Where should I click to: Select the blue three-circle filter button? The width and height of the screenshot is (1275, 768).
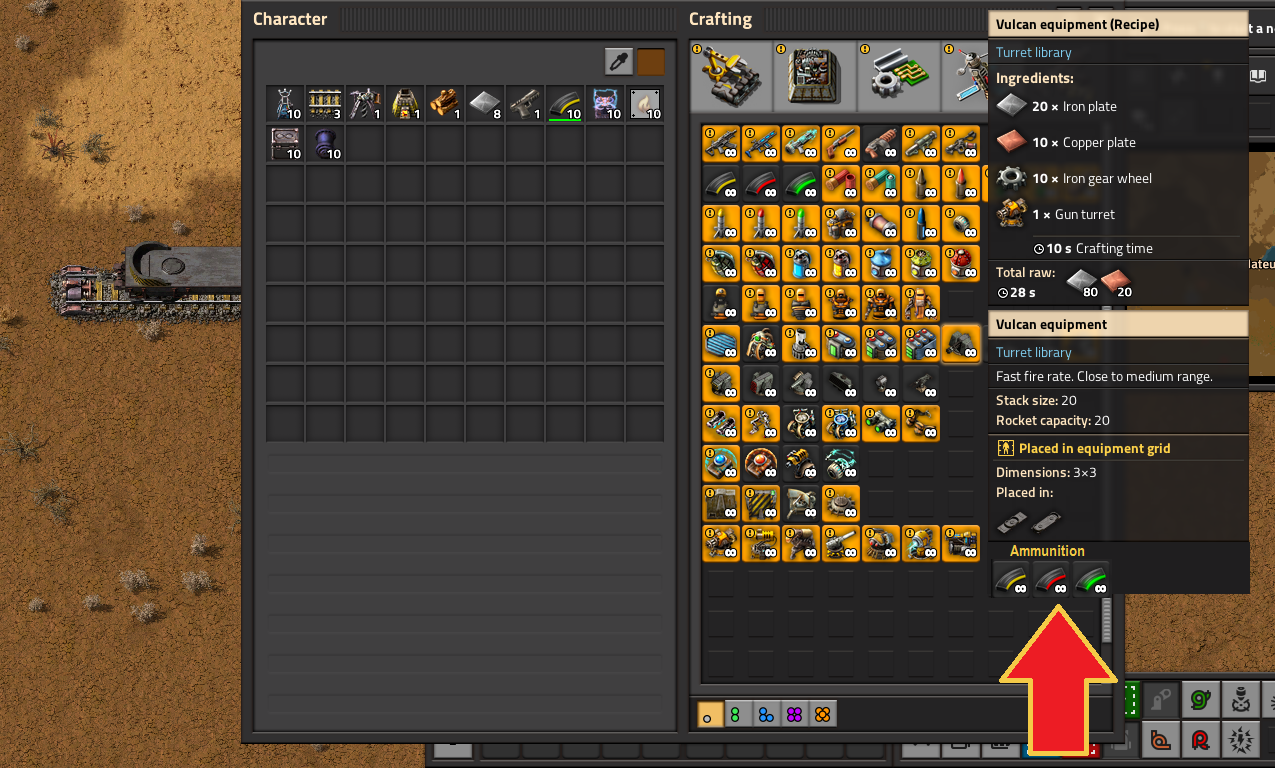(765, 714)
